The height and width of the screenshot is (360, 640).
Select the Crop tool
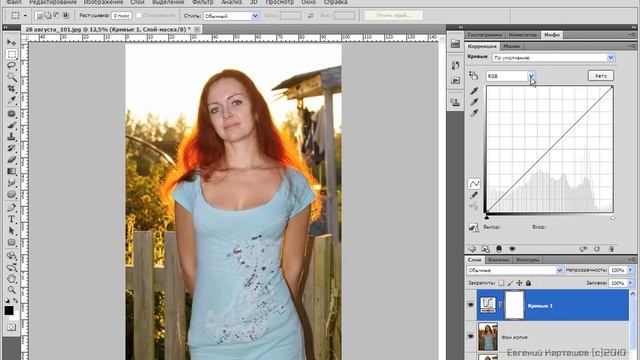[11, 89]
